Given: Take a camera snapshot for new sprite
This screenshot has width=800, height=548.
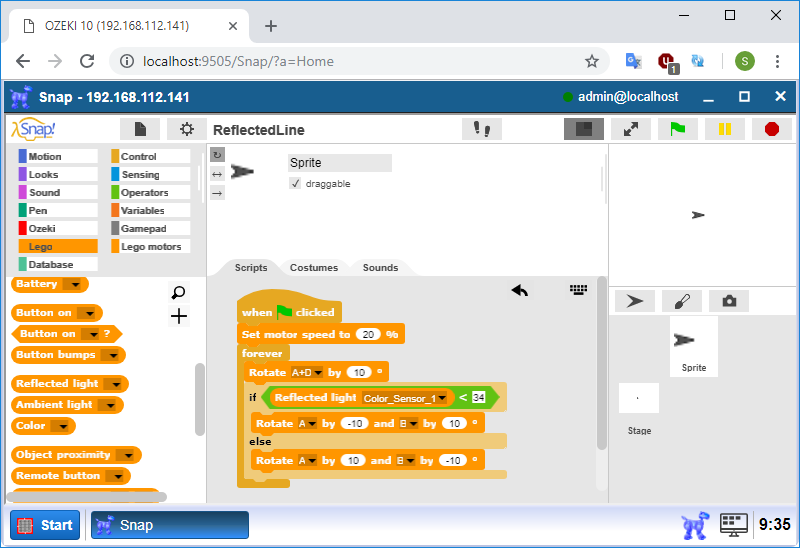Looking at the screenshot, I should (x=729, y=301).
